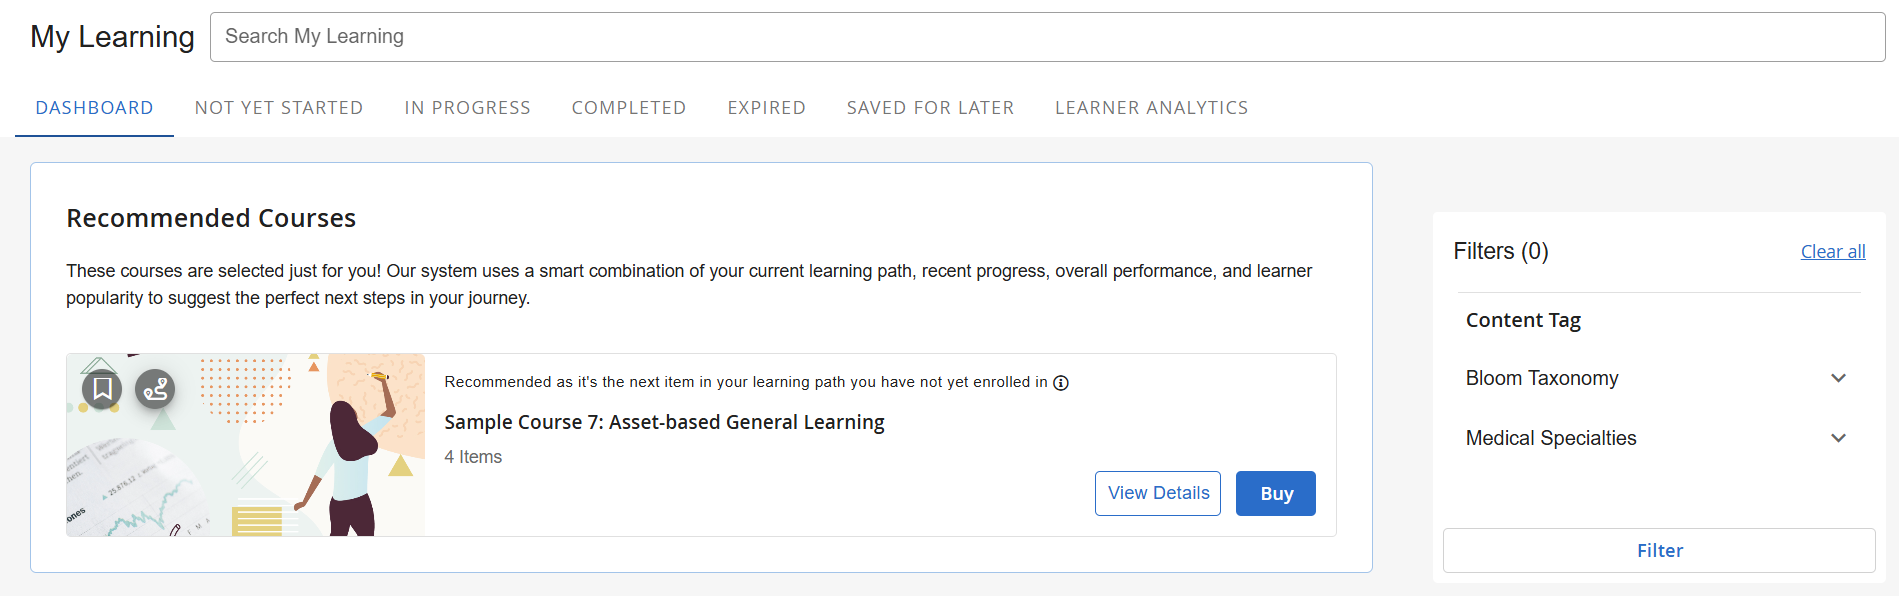Open the Sample Course 7 title link
The width and height of the screenshot is (1899, 596).
664,422
